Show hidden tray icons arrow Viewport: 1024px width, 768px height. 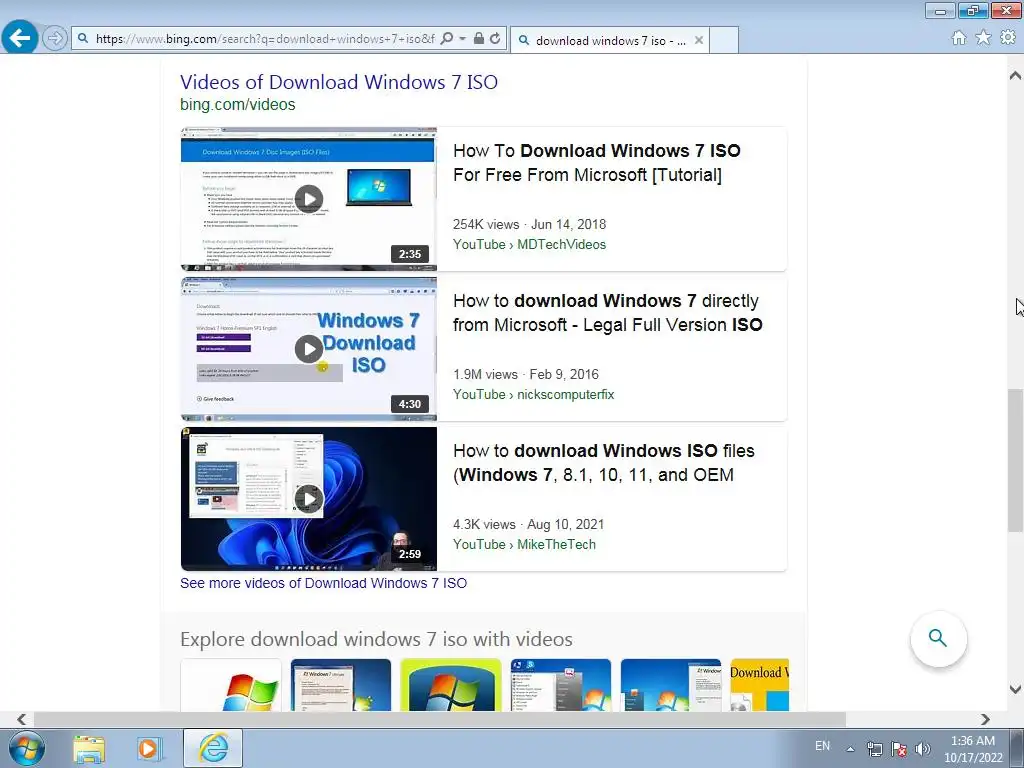click(x=850, y=749)
